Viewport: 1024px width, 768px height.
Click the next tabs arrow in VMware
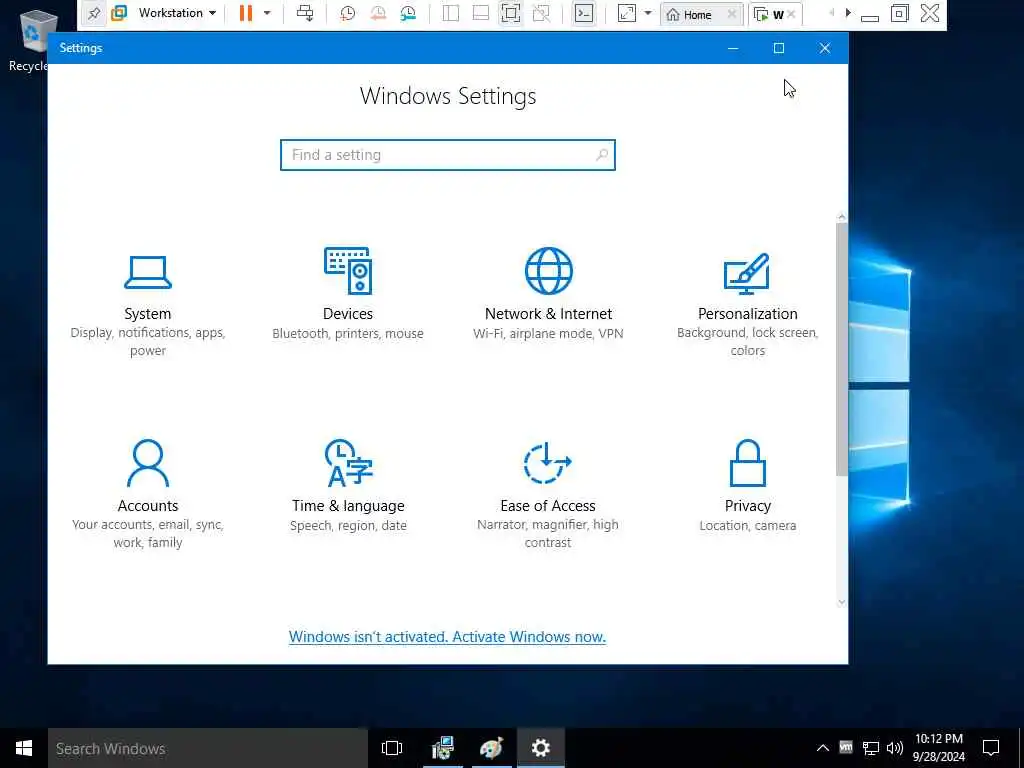848,13
